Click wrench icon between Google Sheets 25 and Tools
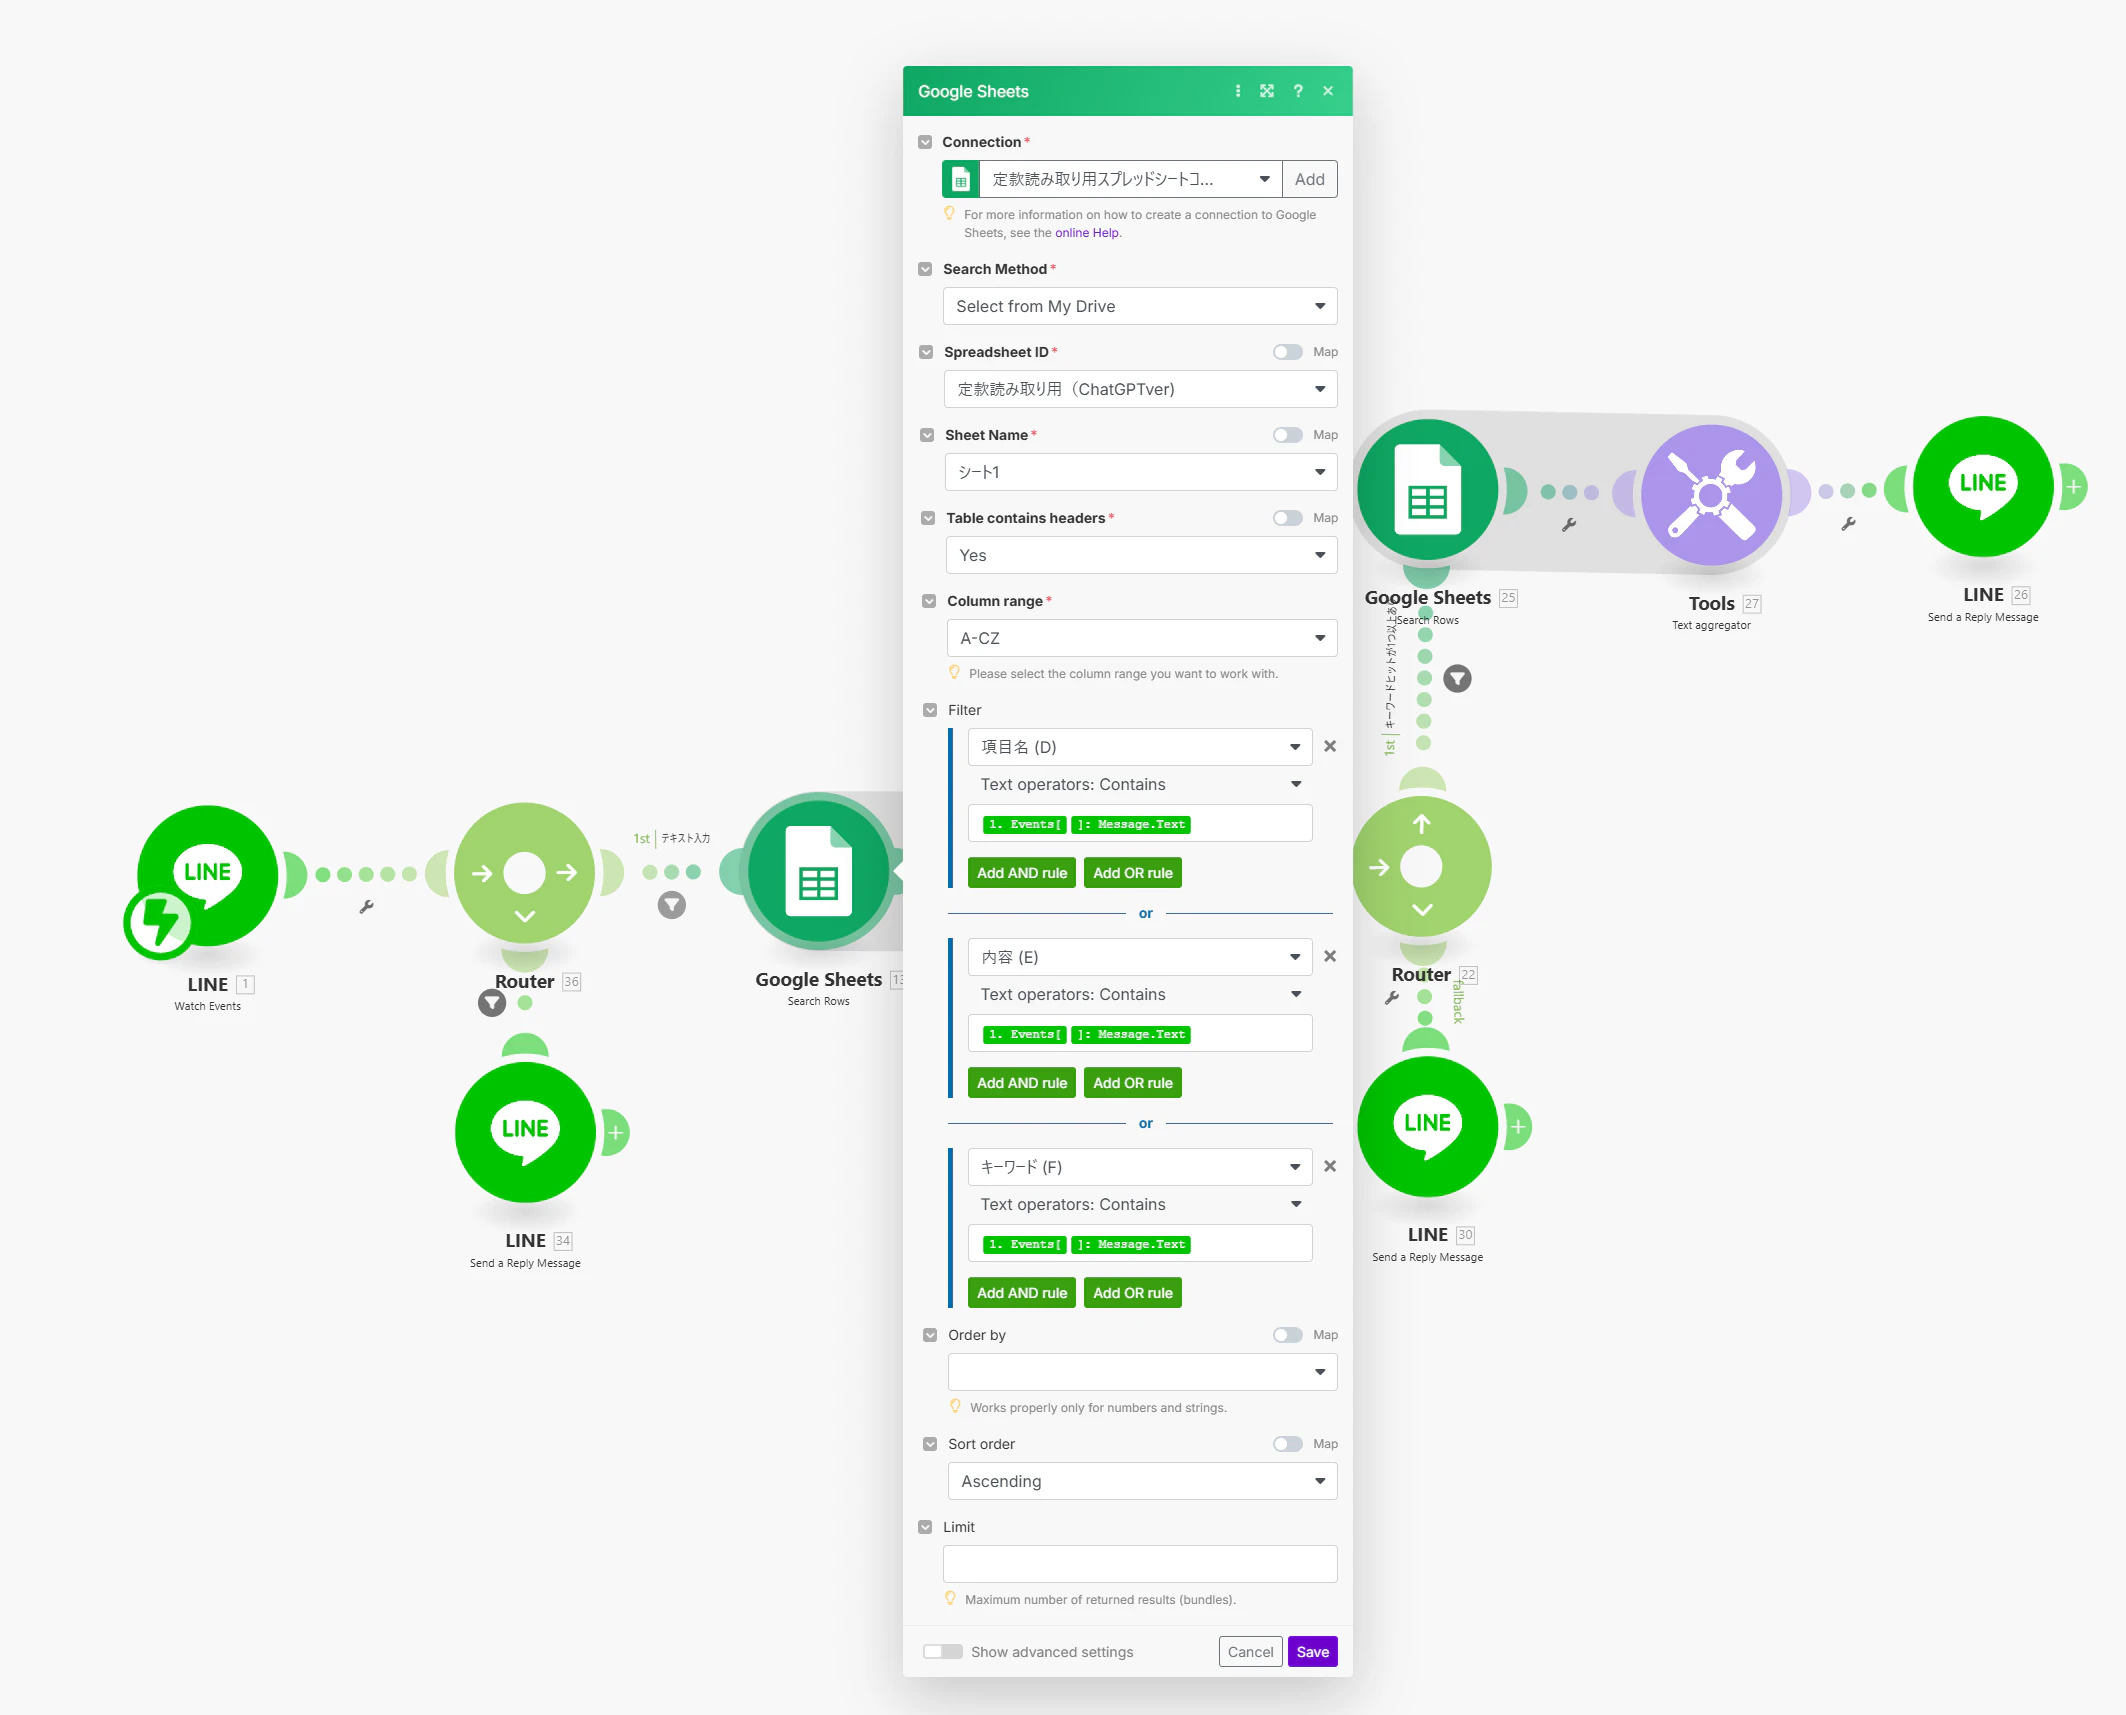The height and width of the screenshot is (1715, 2126). tap(1569, 525)
